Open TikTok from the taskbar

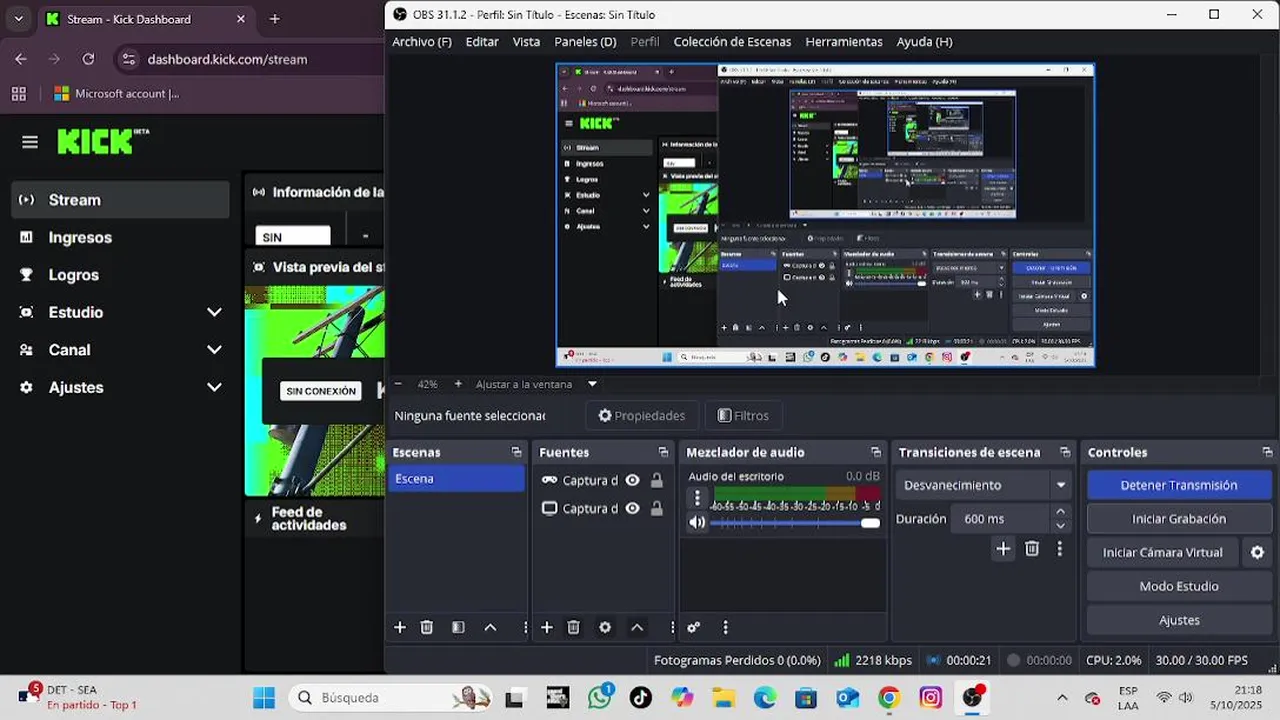[641, 697]
